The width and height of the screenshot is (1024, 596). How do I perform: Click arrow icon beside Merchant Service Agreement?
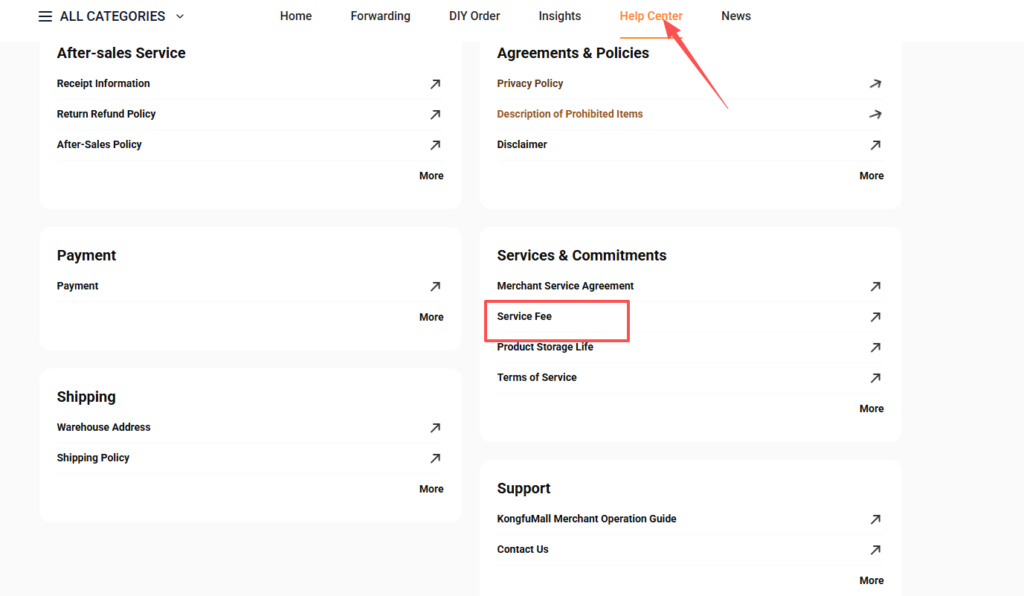pos(875,286)
